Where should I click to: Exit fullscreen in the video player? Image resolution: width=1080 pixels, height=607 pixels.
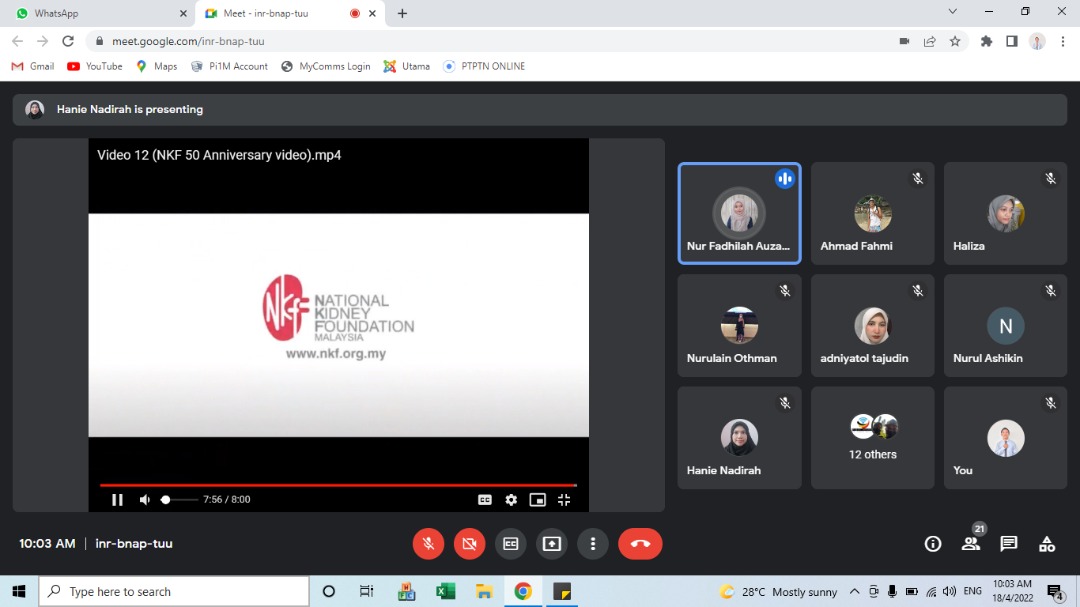click(564, 500)
